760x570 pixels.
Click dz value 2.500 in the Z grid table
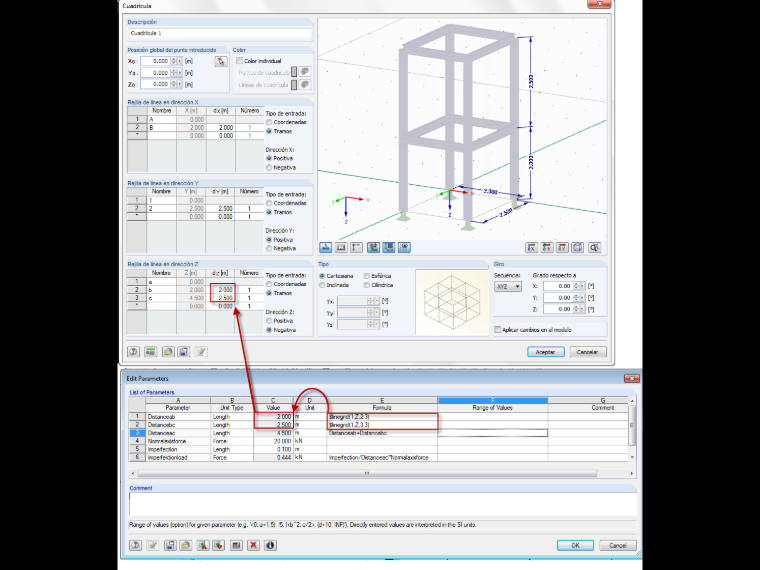point(222,298)
